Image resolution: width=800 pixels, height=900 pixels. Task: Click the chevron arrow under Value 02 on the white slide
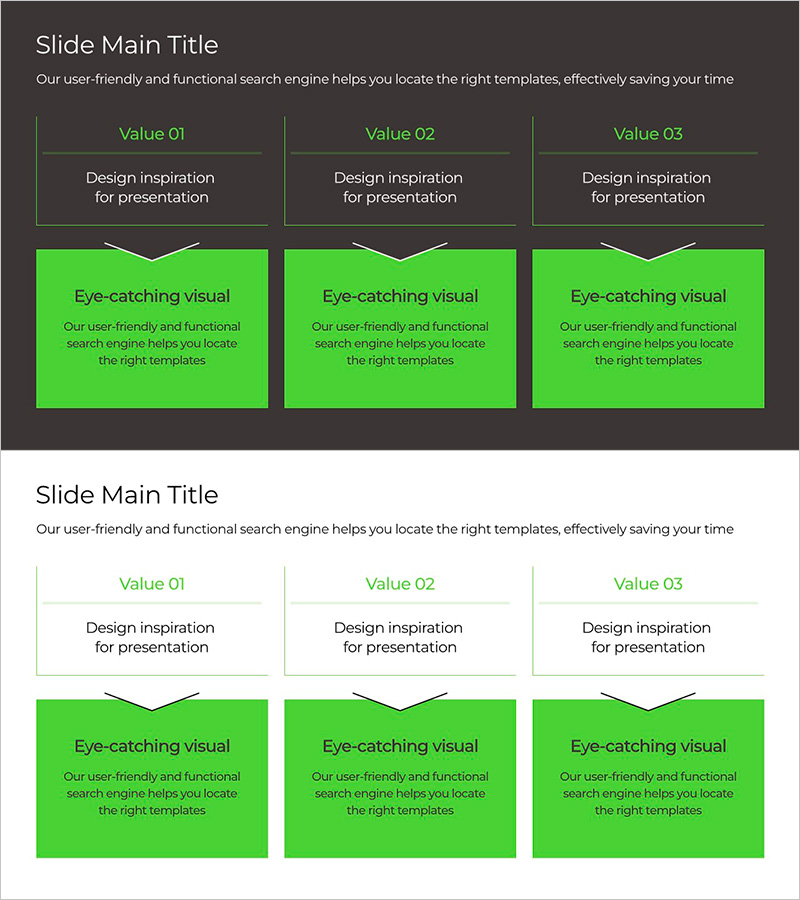pos(400,702)
